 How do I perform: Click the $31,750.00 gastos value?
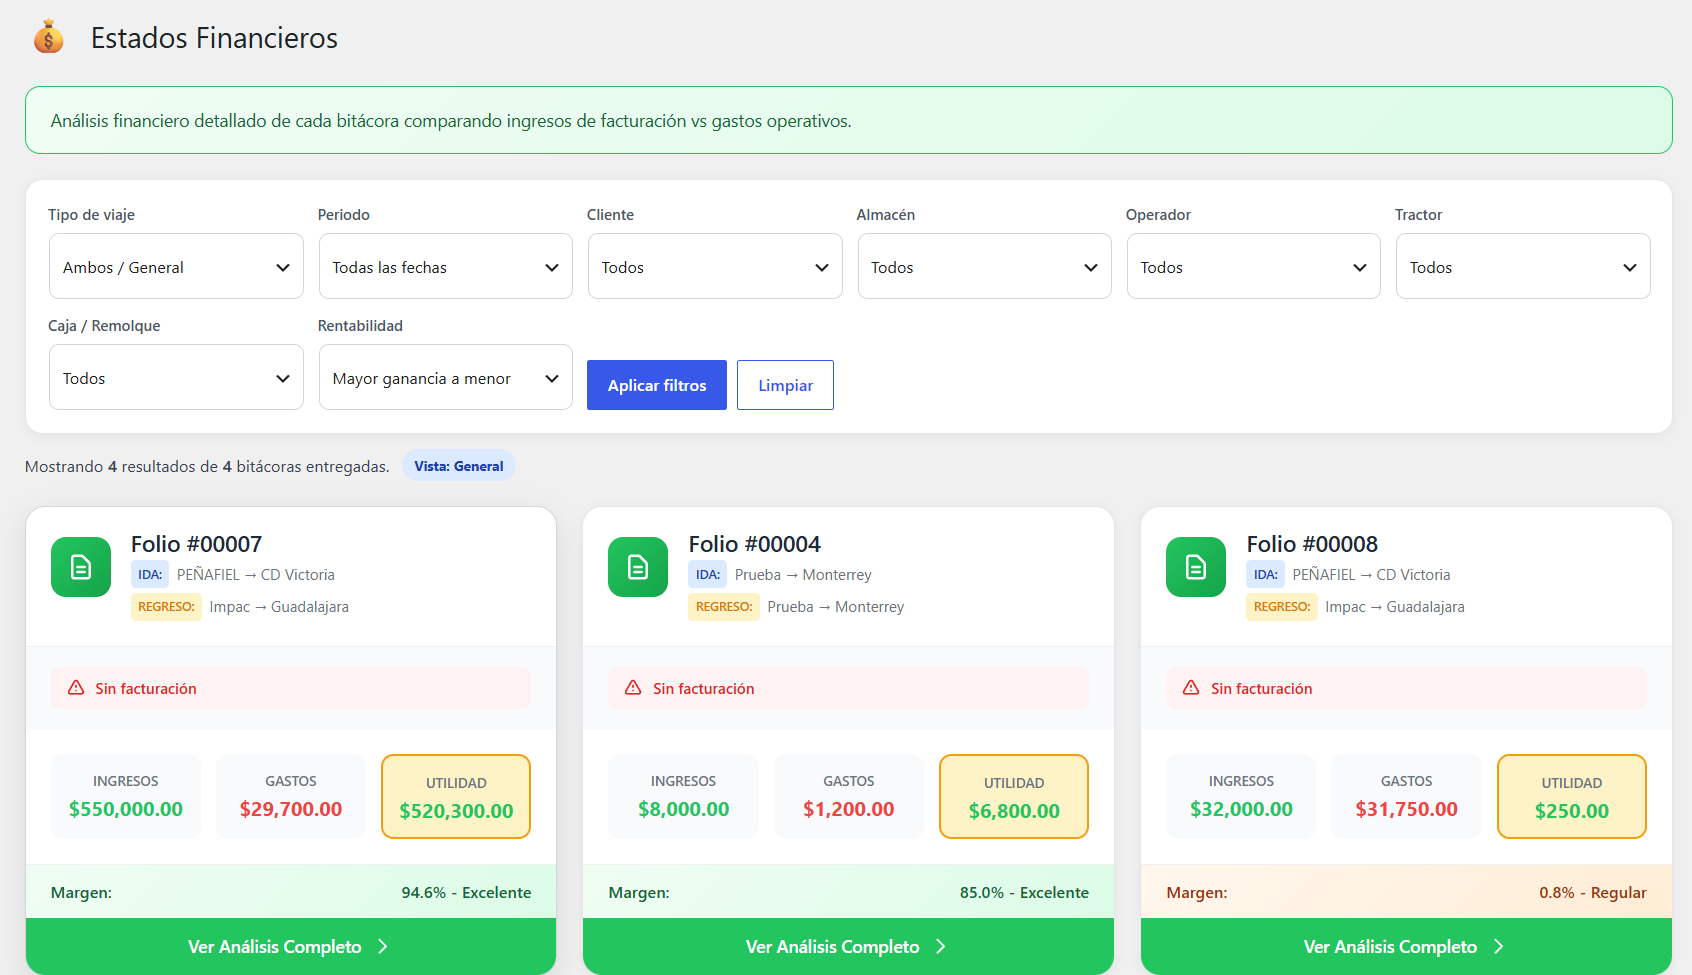[x=1407, y=809]
